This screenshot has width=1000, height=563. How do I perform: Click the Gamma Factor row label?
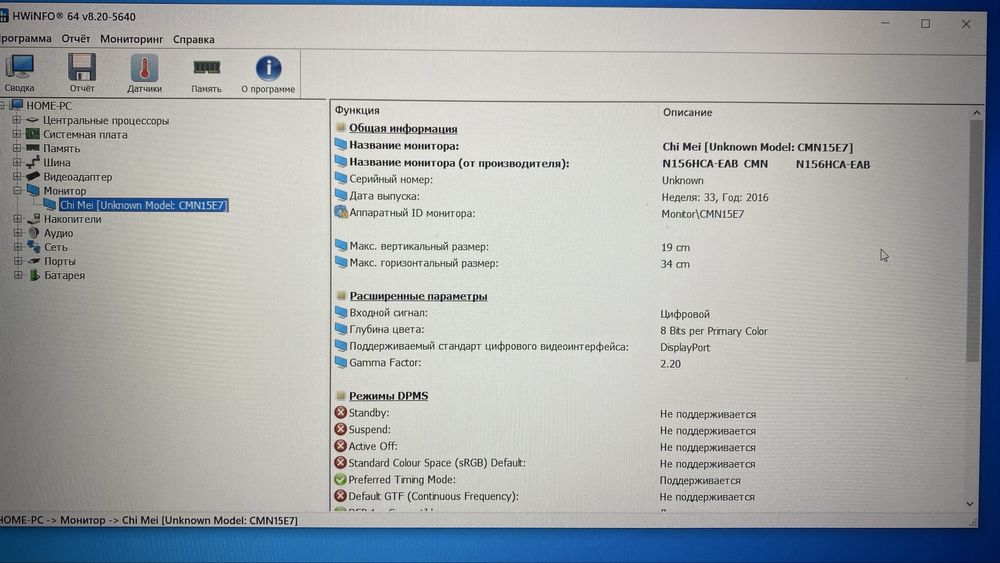(x=385, y=362)
